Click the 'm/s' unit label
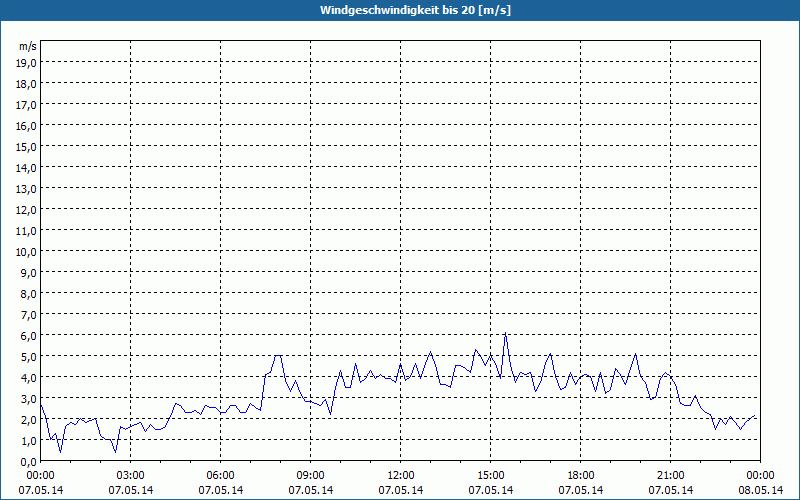800x500 pixels. click(x=28, y=46)
